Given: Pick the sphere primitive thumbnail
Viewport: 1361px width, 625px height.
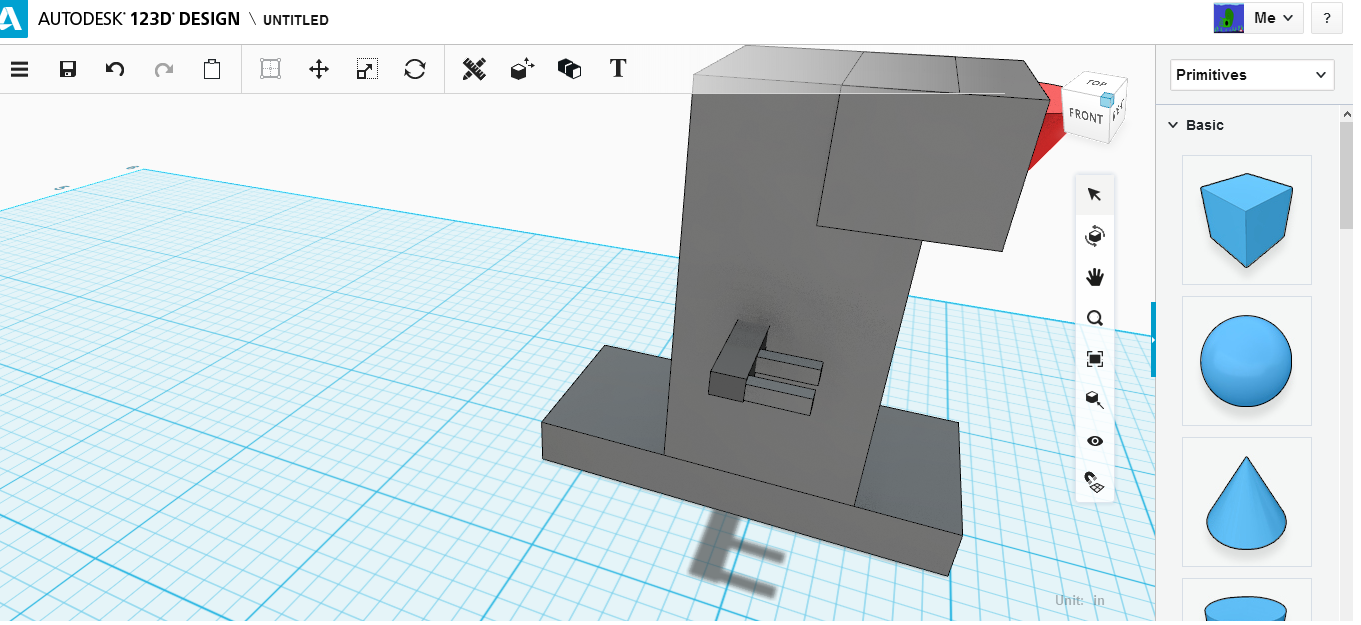Looking at the screenshot, I should pyautogui.click(x=1246, y=361).
